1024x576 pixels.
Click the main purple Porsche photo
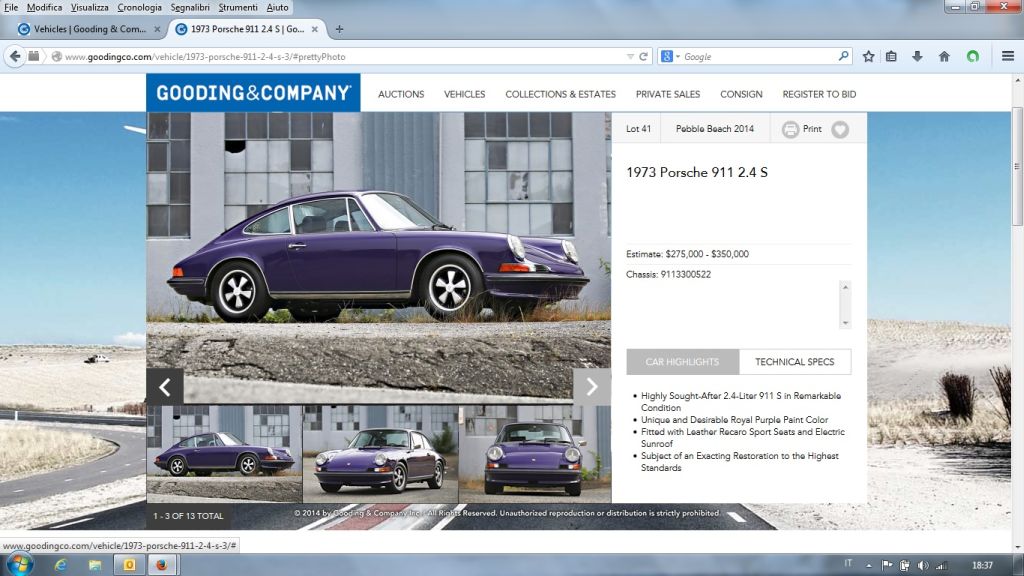coord(379,258)
